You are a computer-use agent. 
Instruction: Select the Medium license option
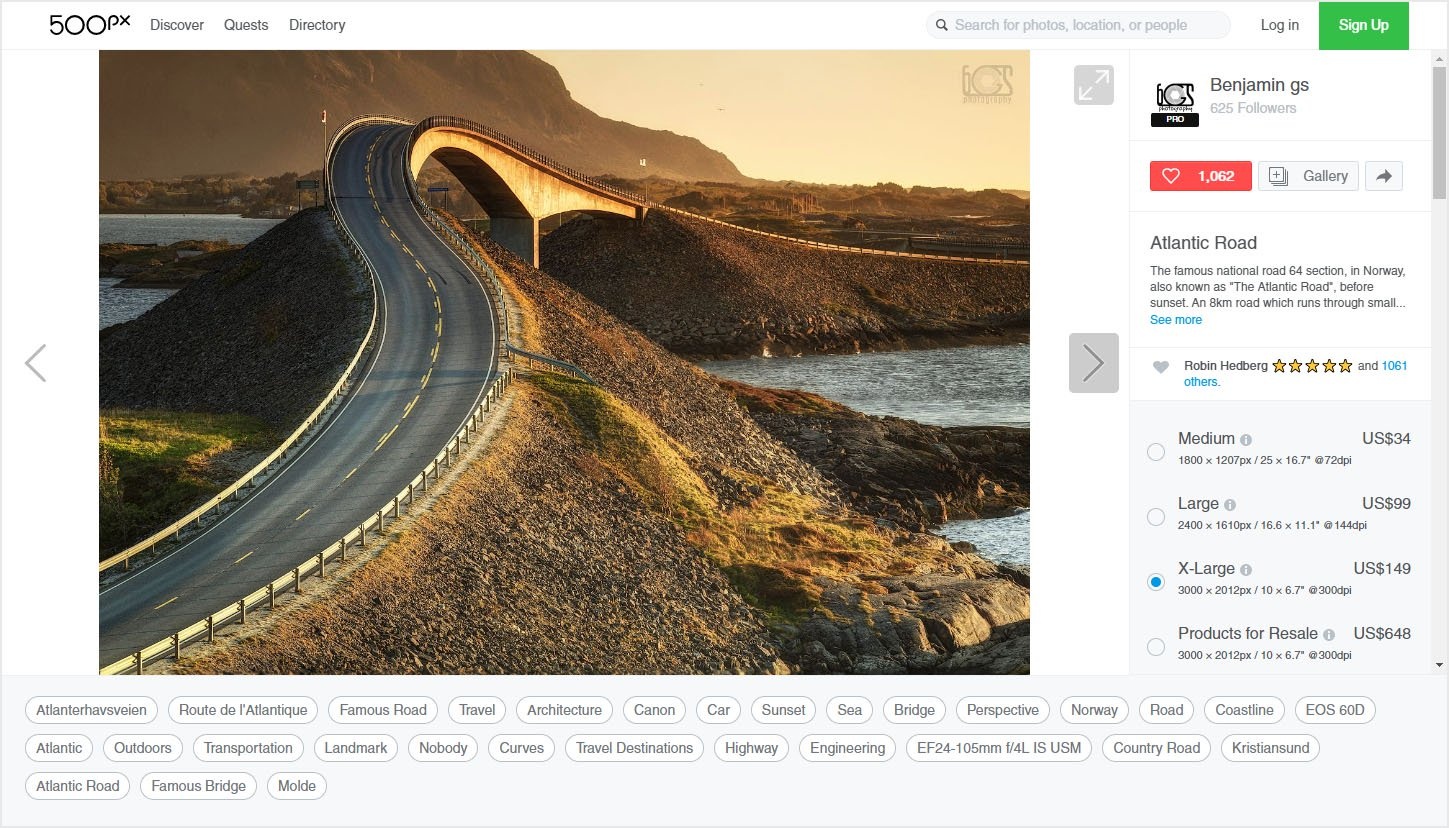pos(1156,452)
